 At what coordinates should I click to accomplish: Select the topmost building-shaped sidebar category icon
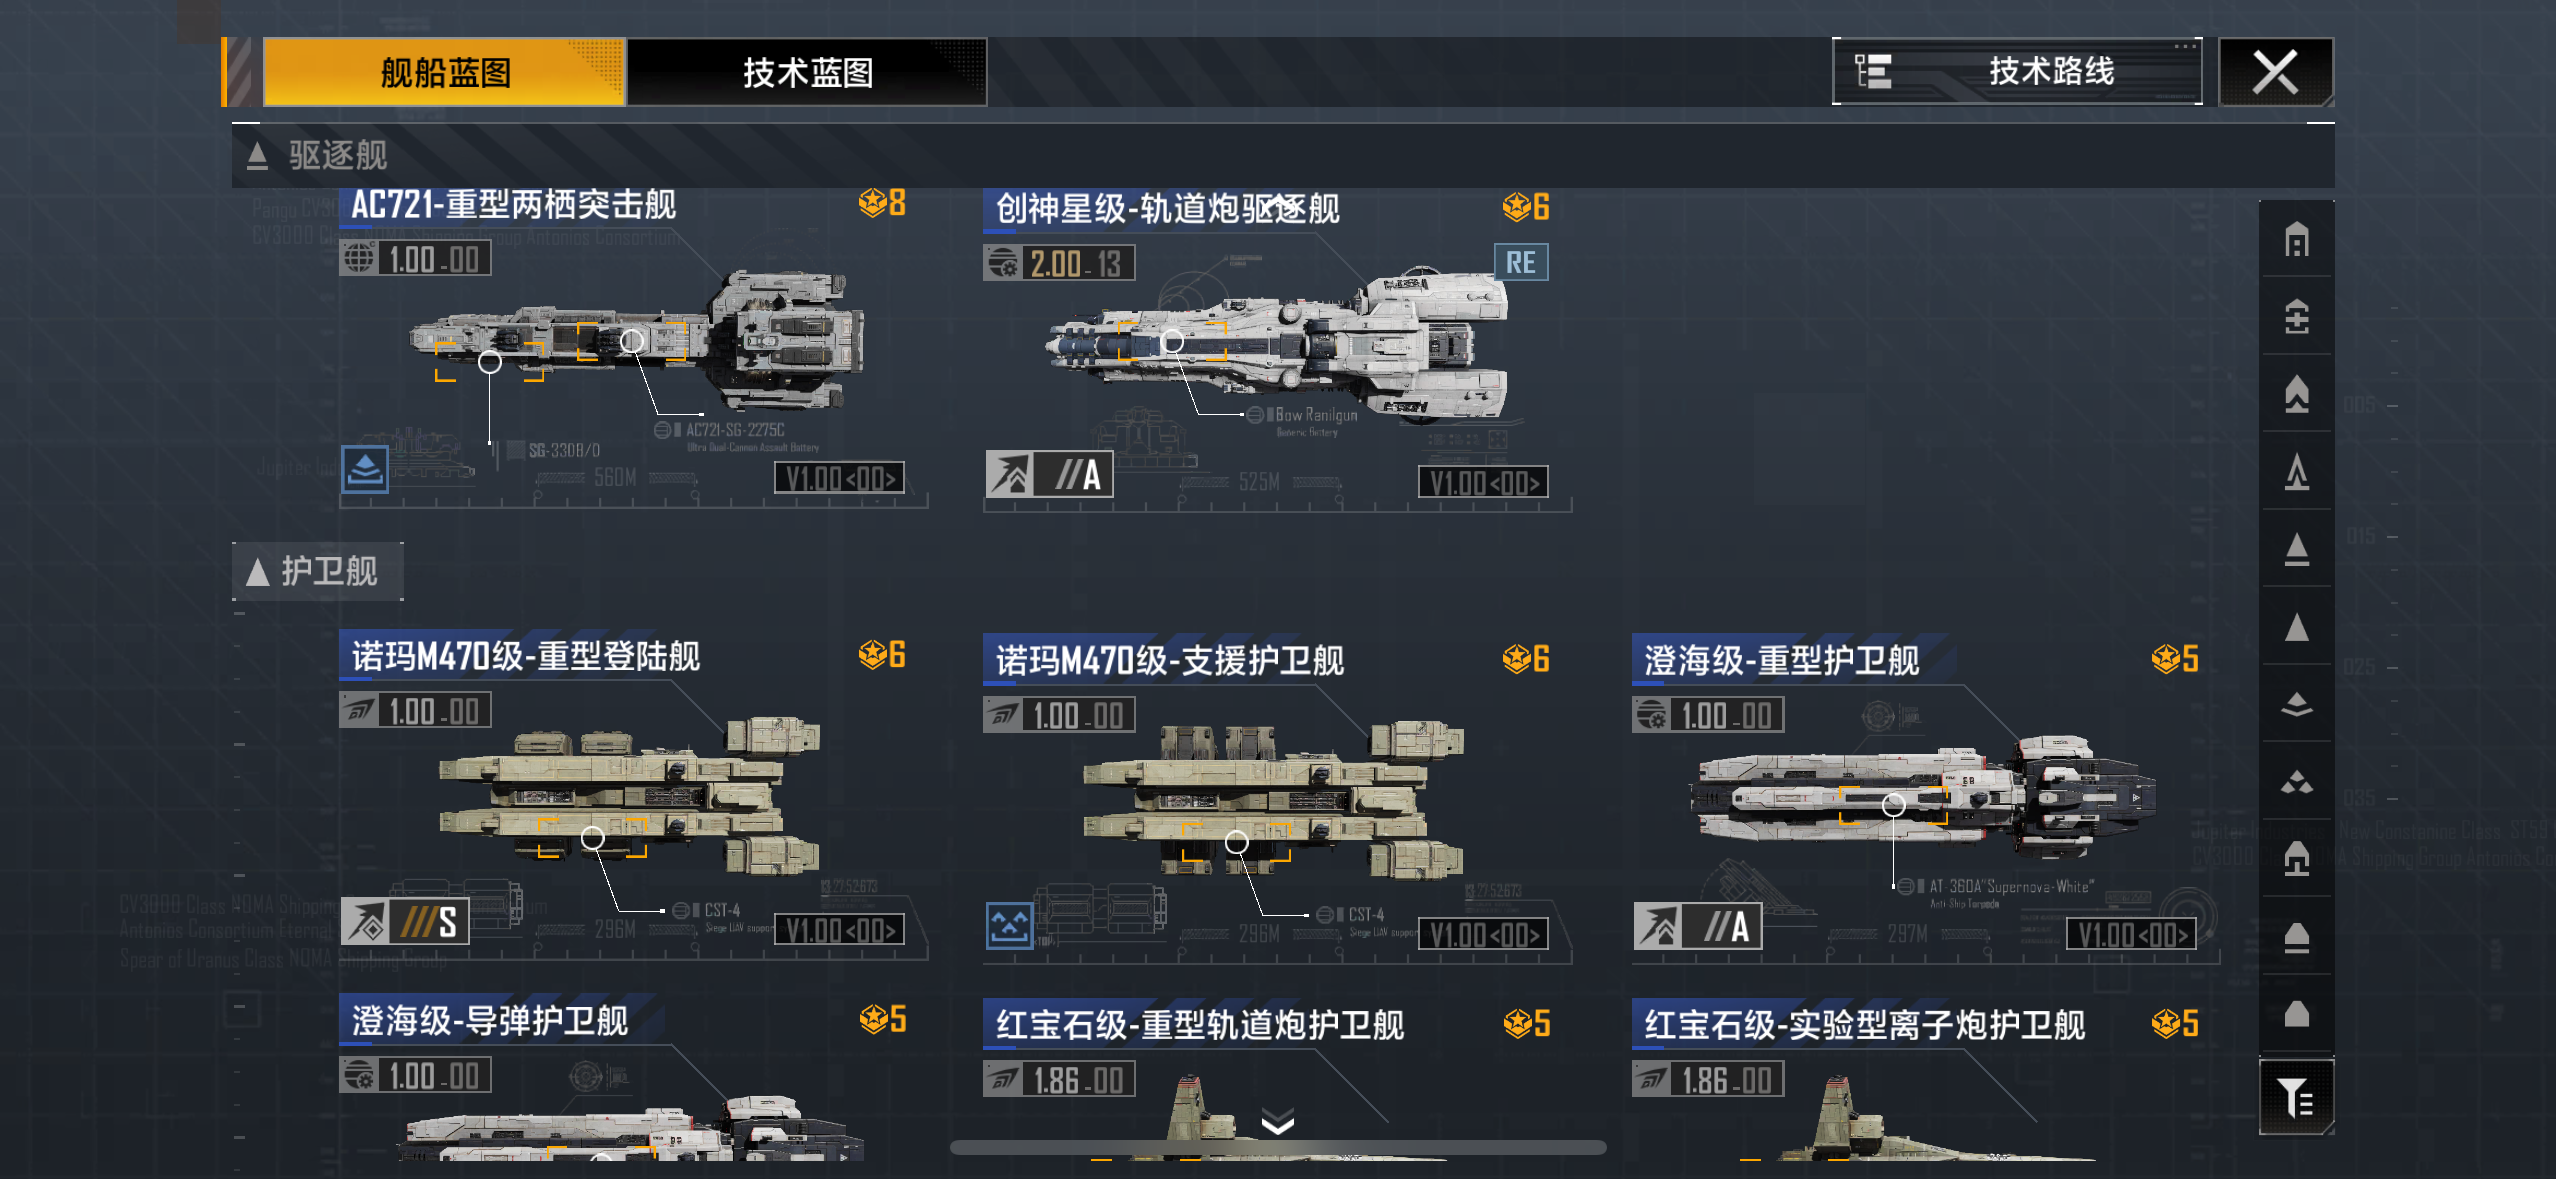pyautogui.click(x=2296, y=239)
